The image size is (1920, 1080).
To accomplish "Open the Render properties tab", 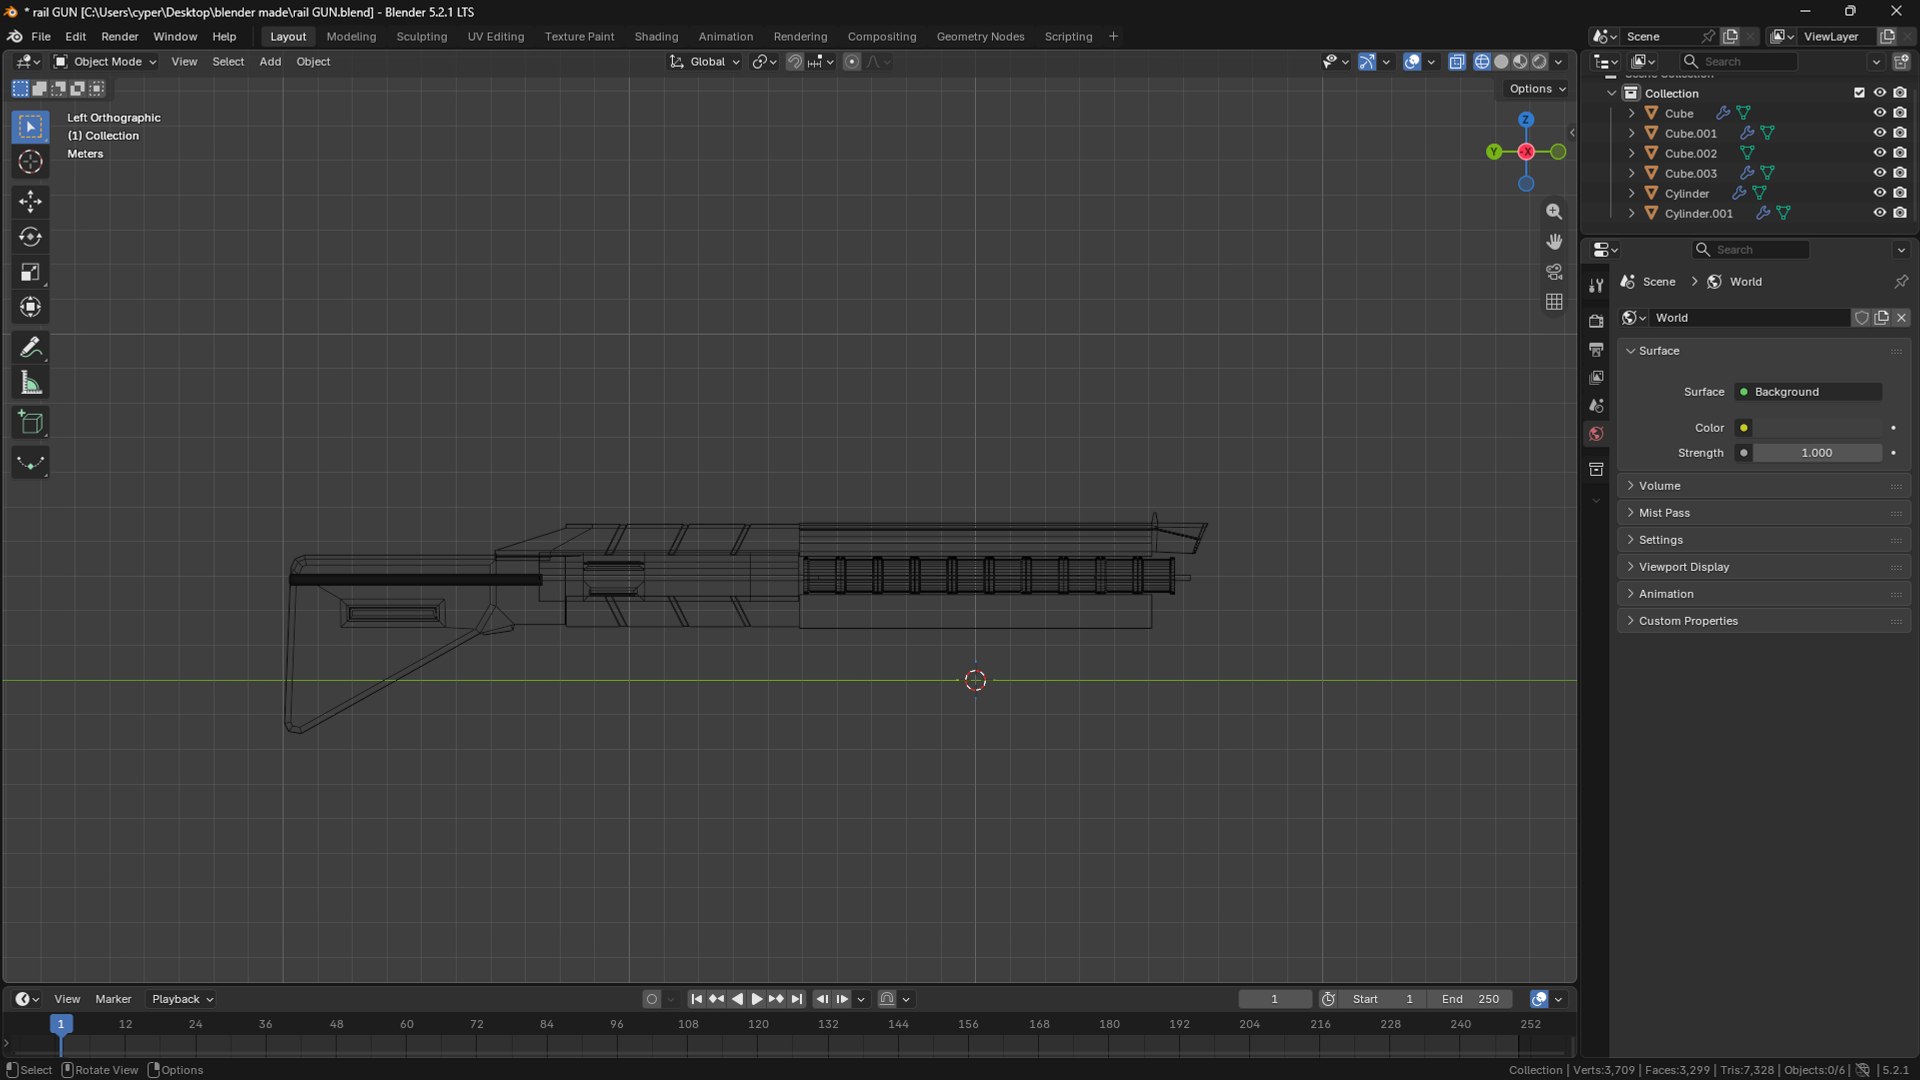I will (1596, 321).
